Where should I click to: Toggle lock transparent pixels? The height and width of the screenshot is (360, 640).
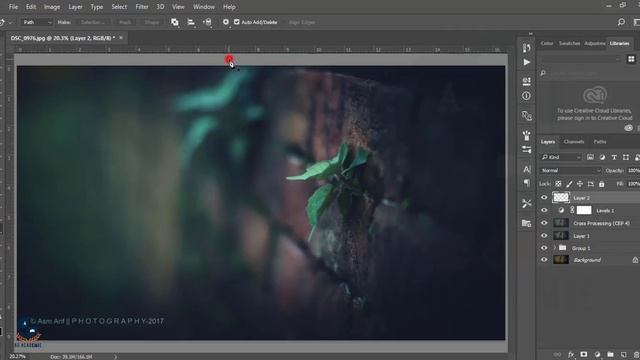[558, 184]
